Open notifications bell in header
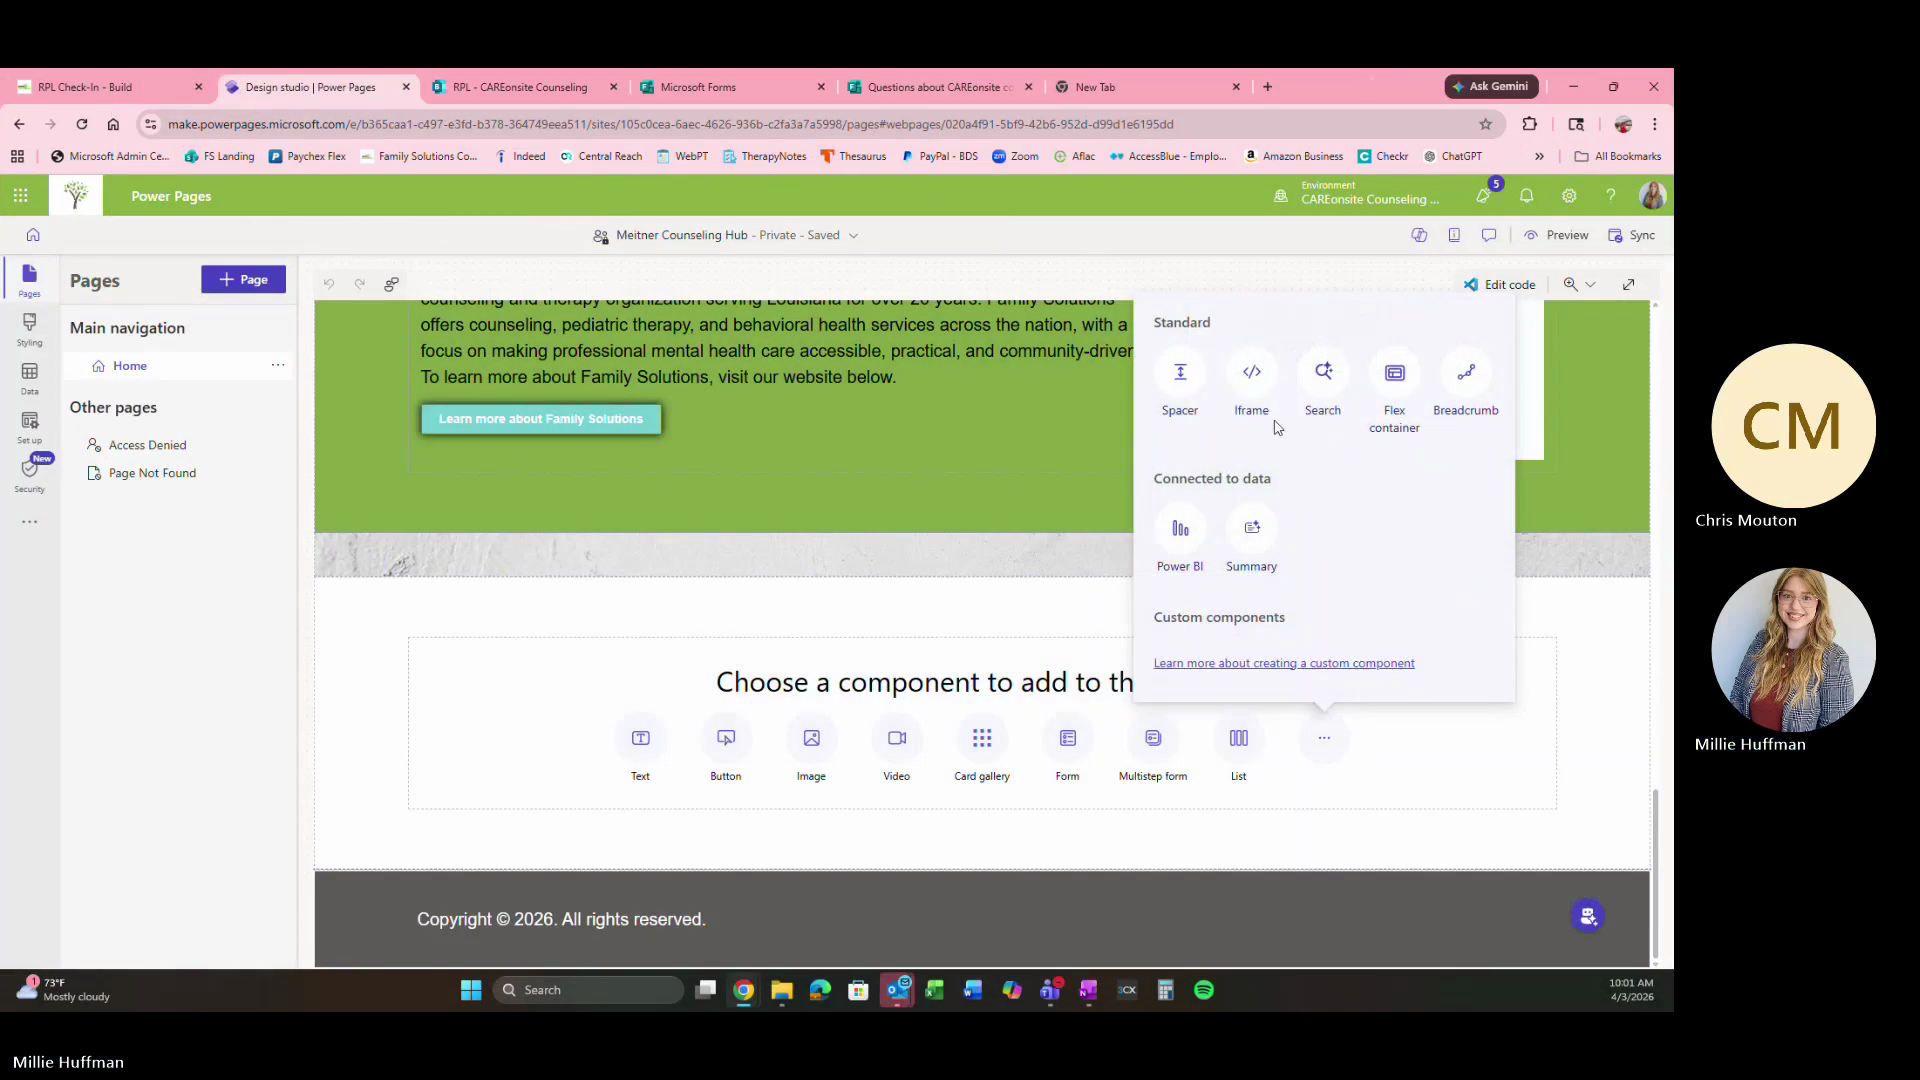The image size is (1920, 1080). click(1526, 196)
